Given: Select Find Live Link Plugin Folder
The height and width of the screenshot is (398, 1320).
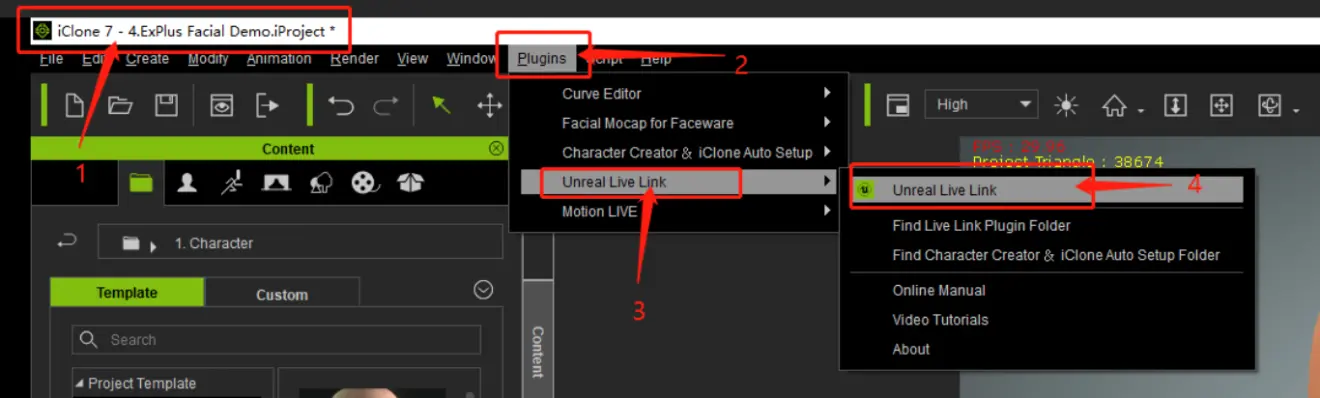Looking at the screenshot, I should pos(981,226).
